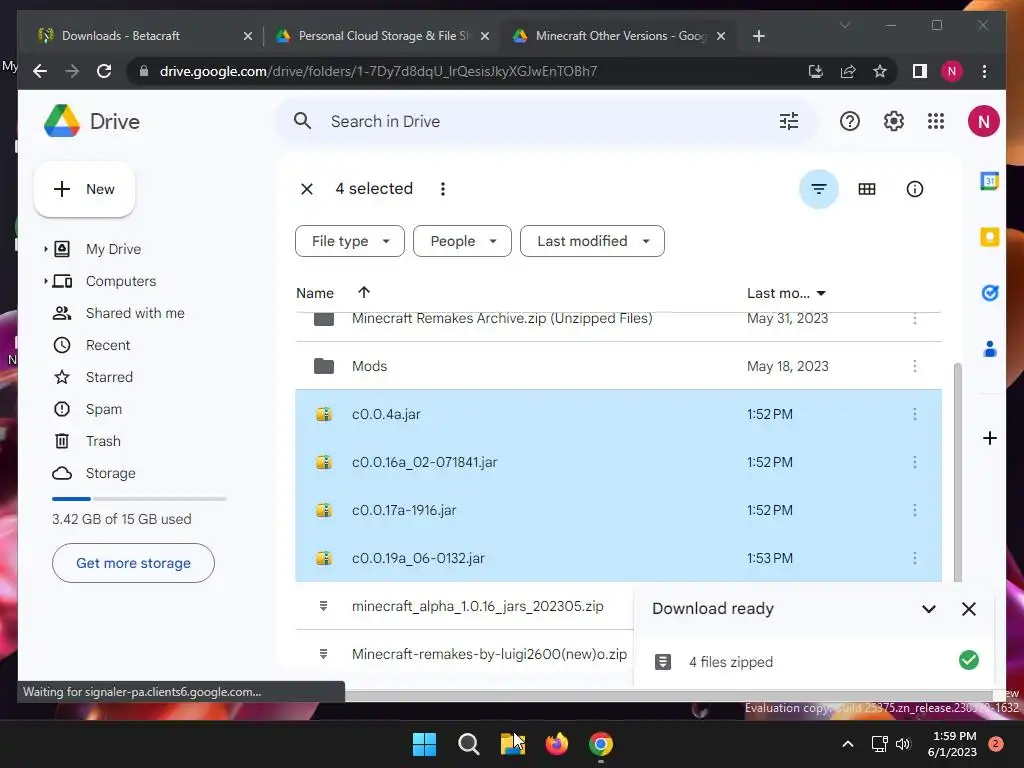1024x768 pixels.
Task: Open more actions menu beside 4 selected
Action: point(443,189)
